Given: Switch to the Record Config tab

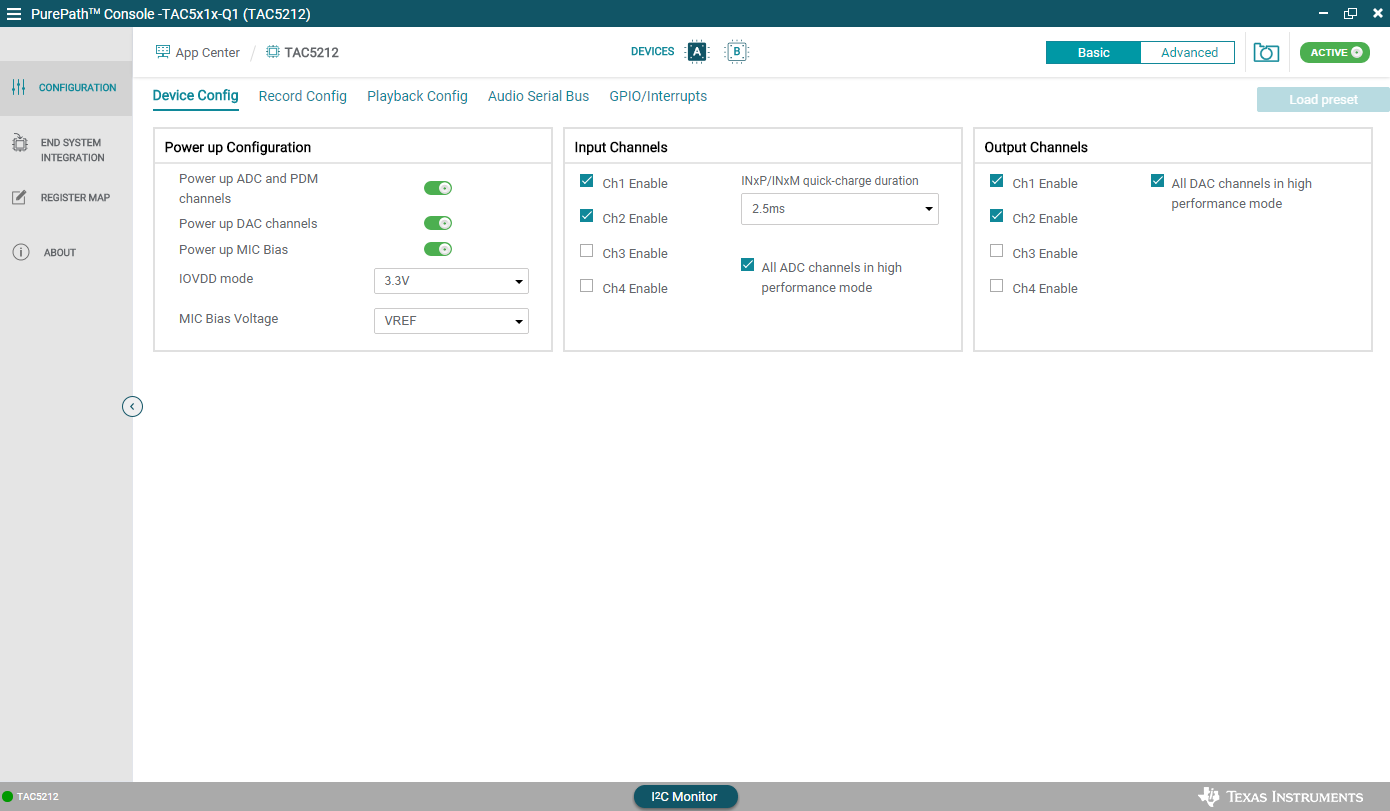Looking at the screenshot, I should [302, 96].
